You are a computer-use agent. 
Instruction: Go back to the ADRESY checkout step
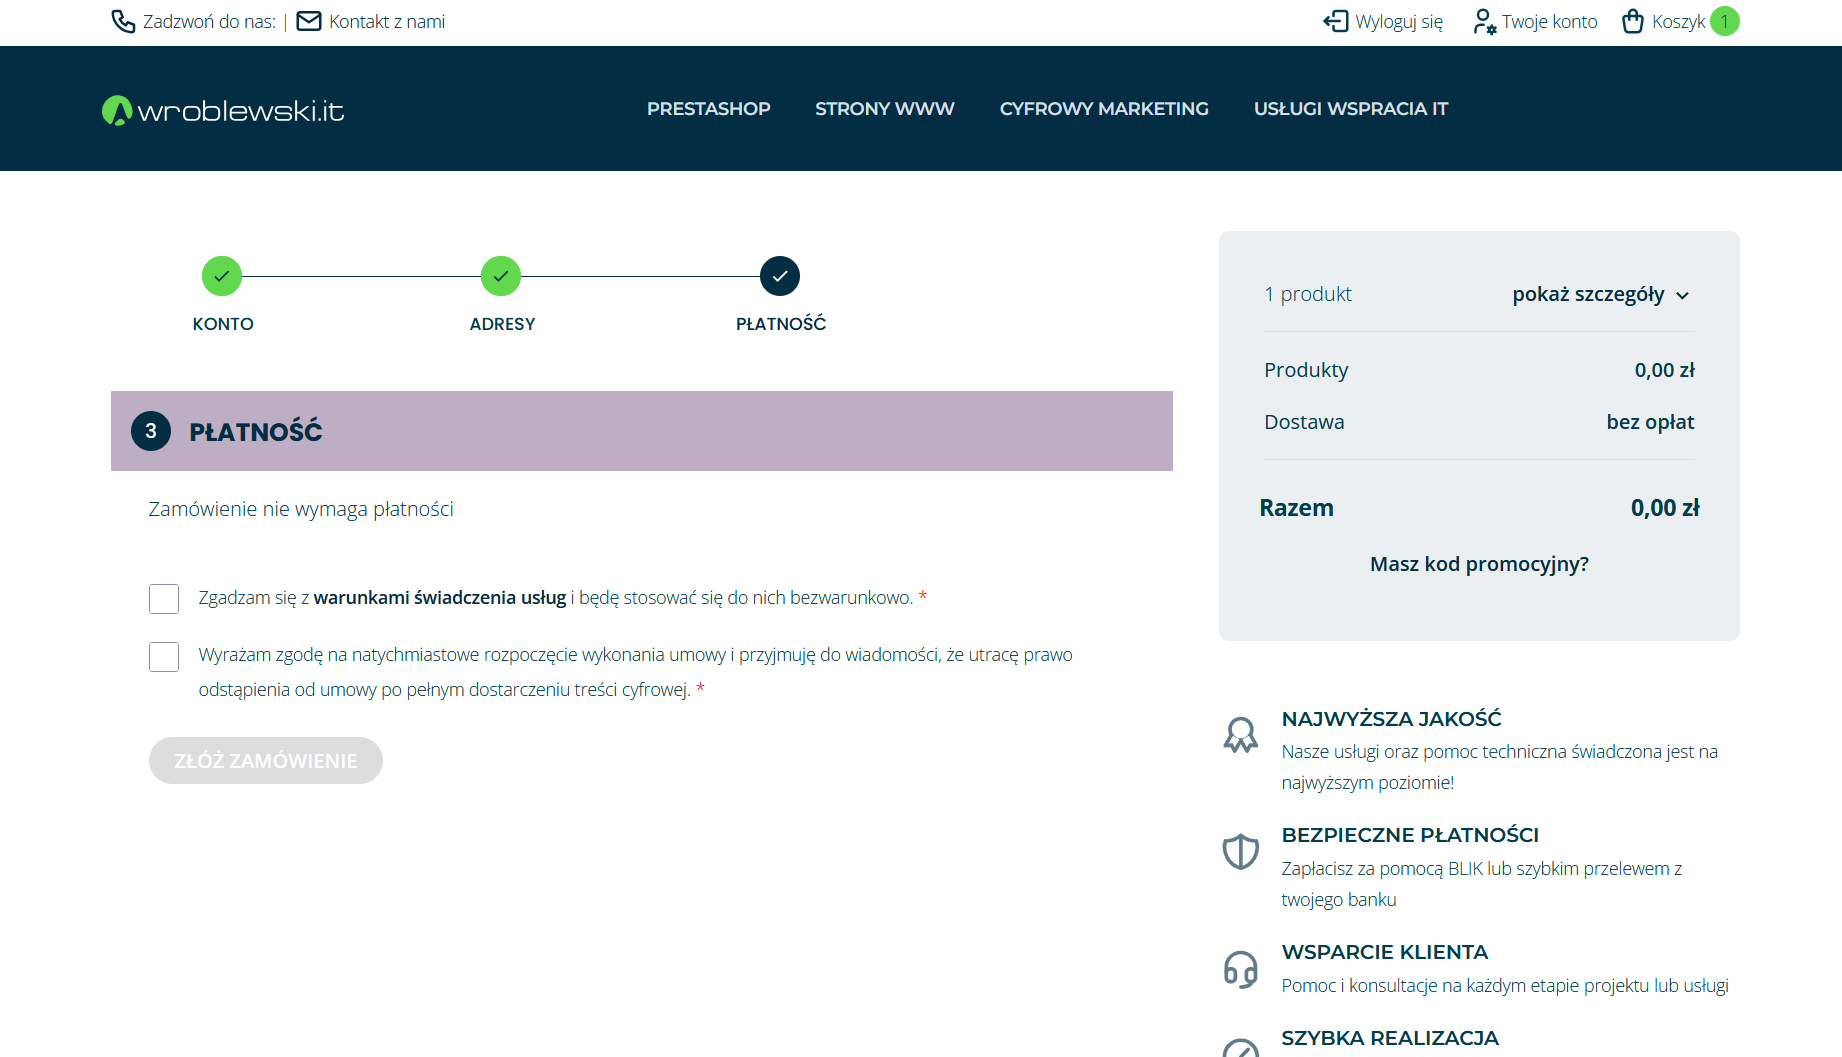(501, 277)
